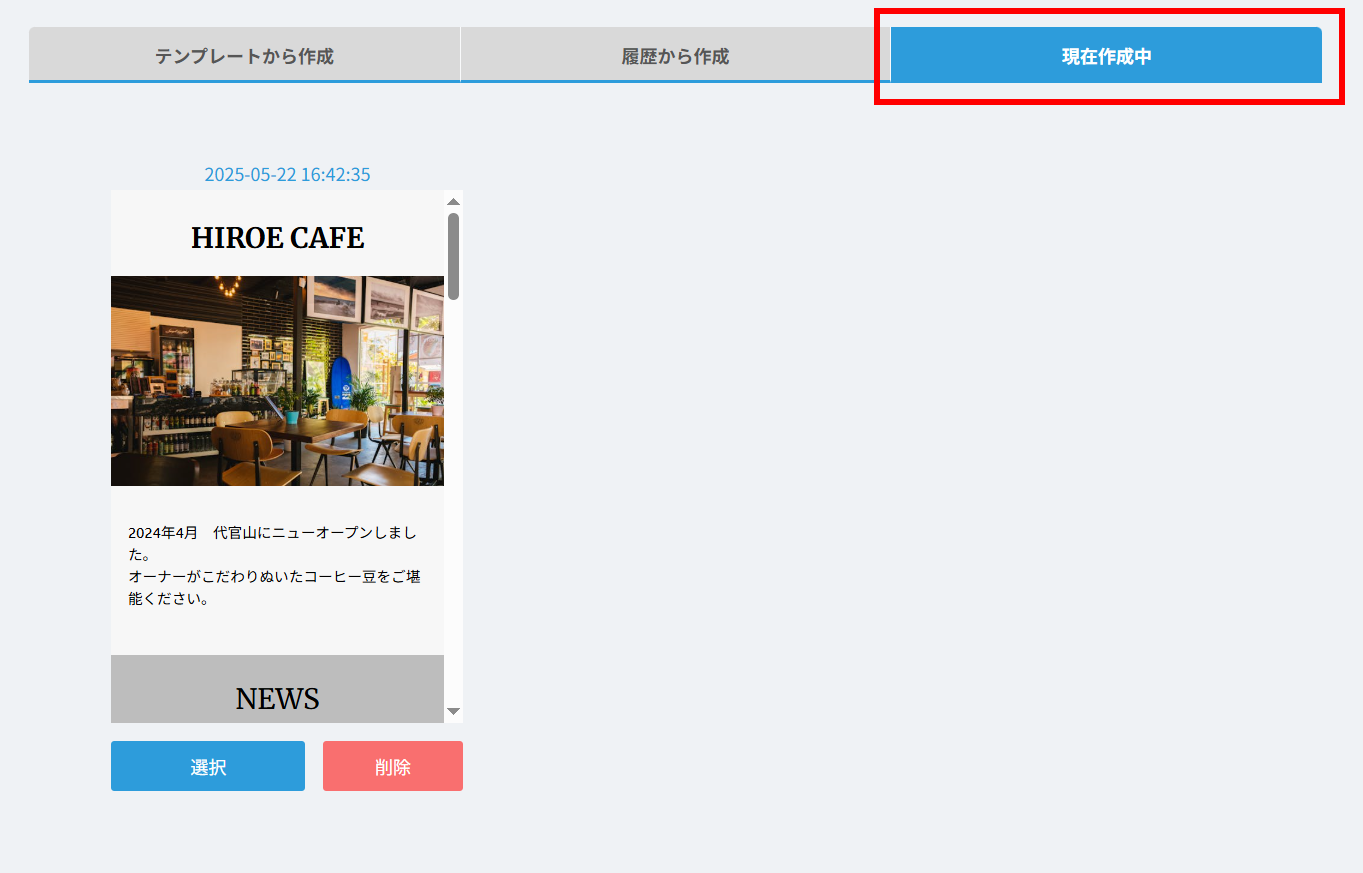Click the red 削除 button

coord(393,766)
